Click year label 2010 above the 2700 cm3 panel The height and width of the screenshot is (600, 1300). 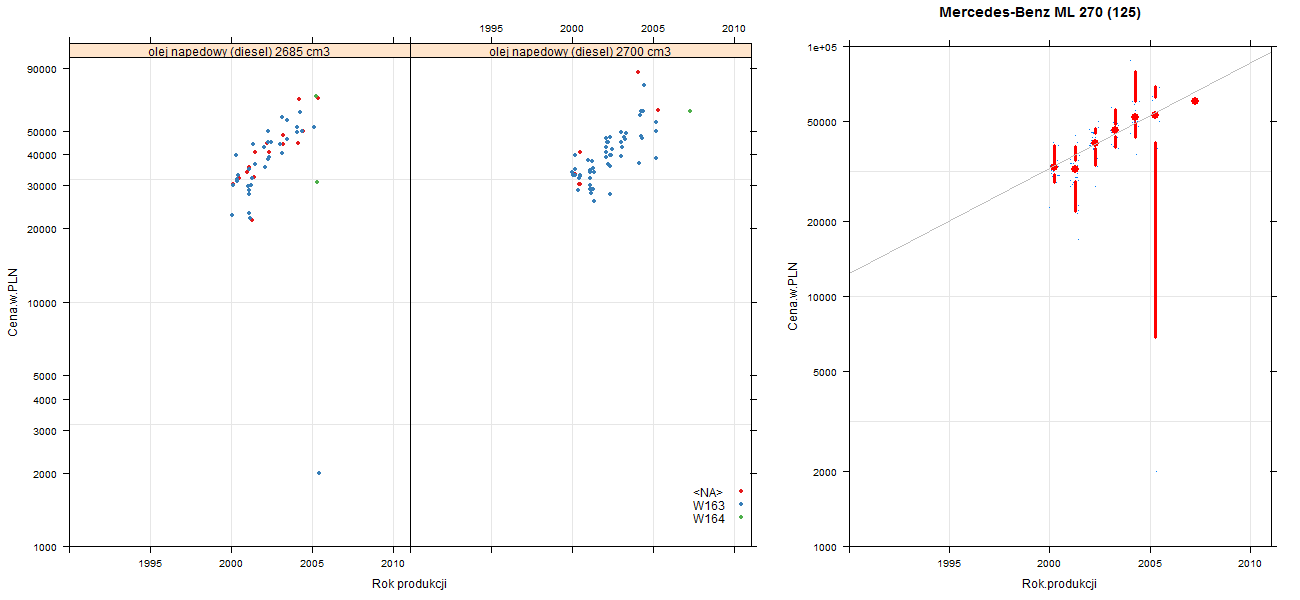click(734, 28)
